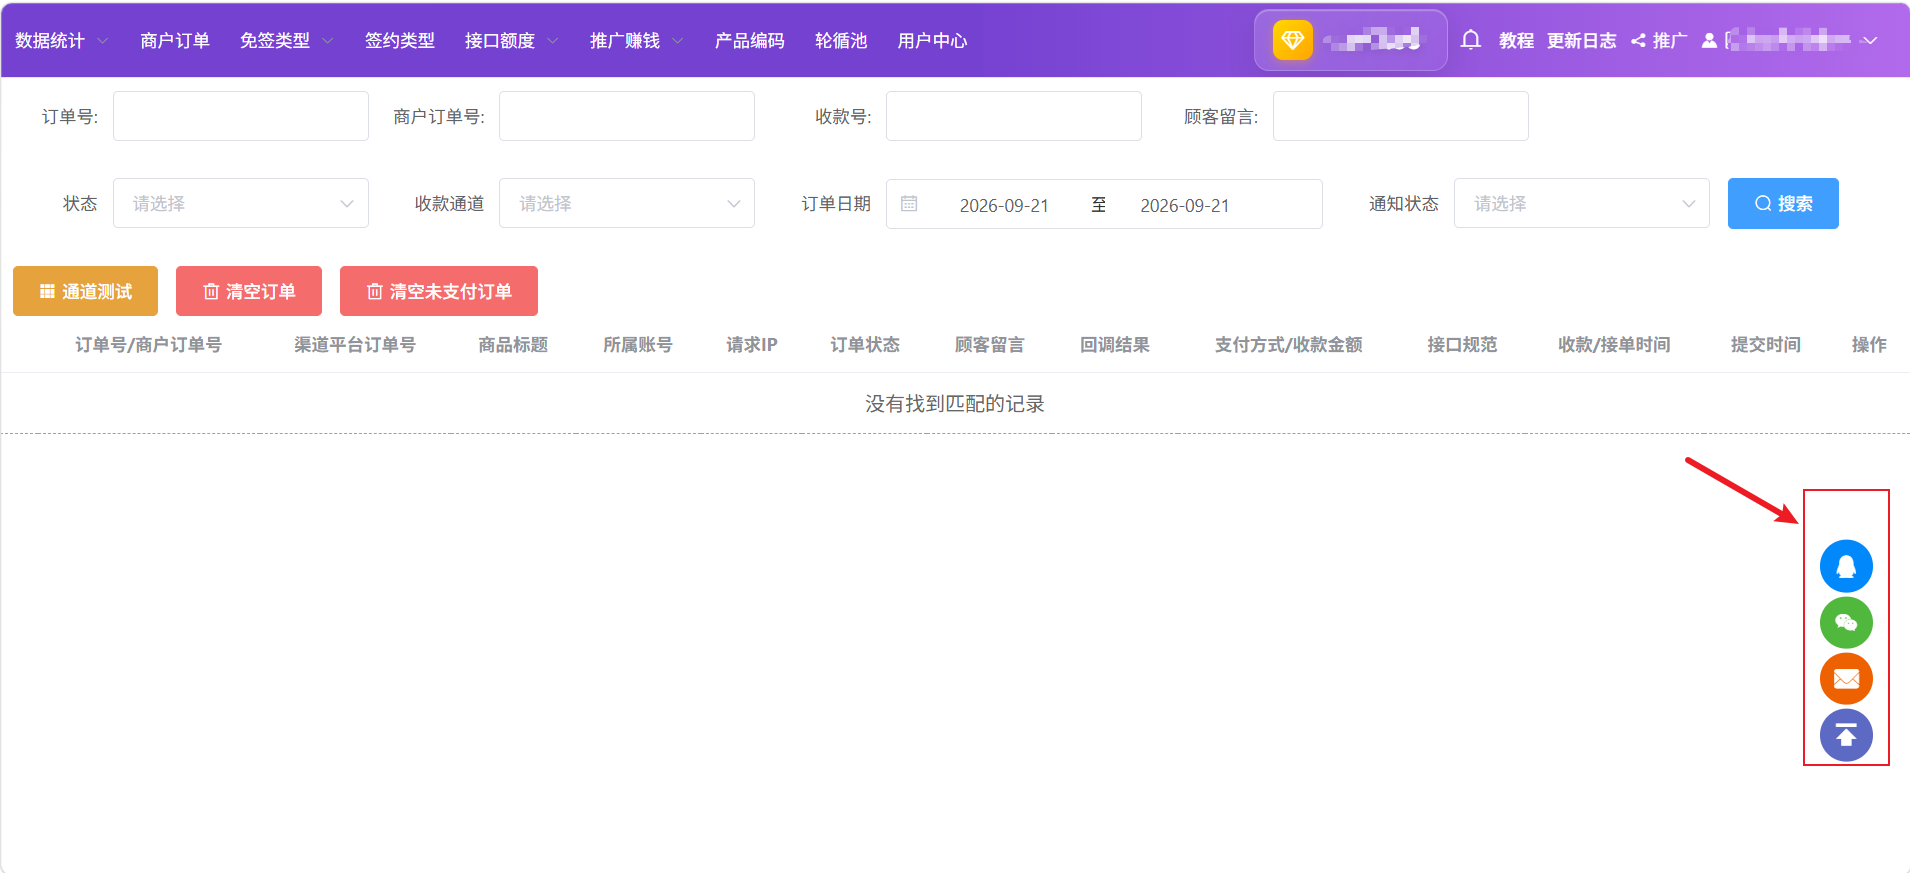Click the 订单号/商户订单号 column header
Viewport: 1910px width, 873px height.
click(x=148, y=344)
